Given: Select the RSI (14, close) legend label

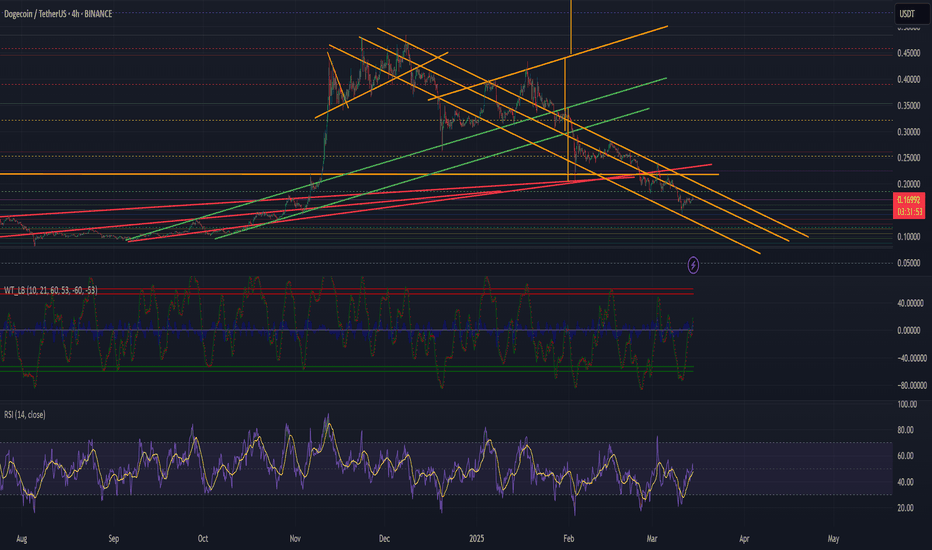Looking at the screenshot, I should (24, 414).
